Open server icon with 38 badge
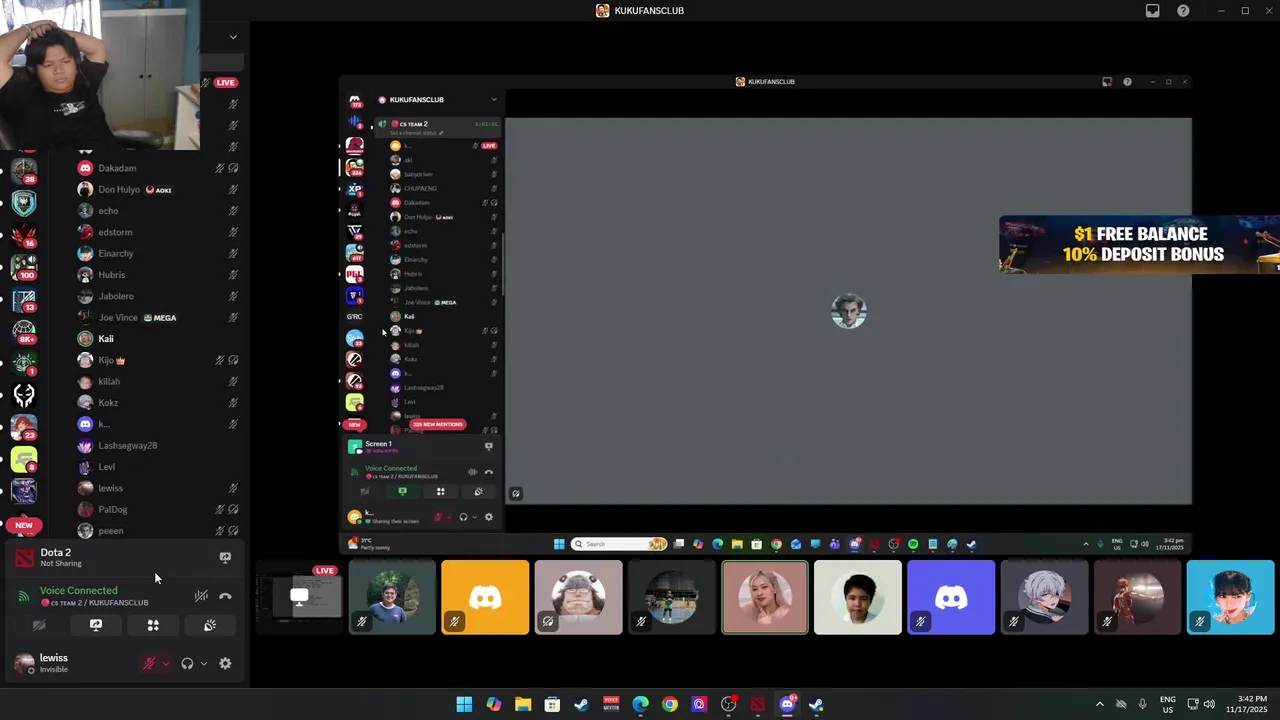1280x720 pixels. point(24,171)
